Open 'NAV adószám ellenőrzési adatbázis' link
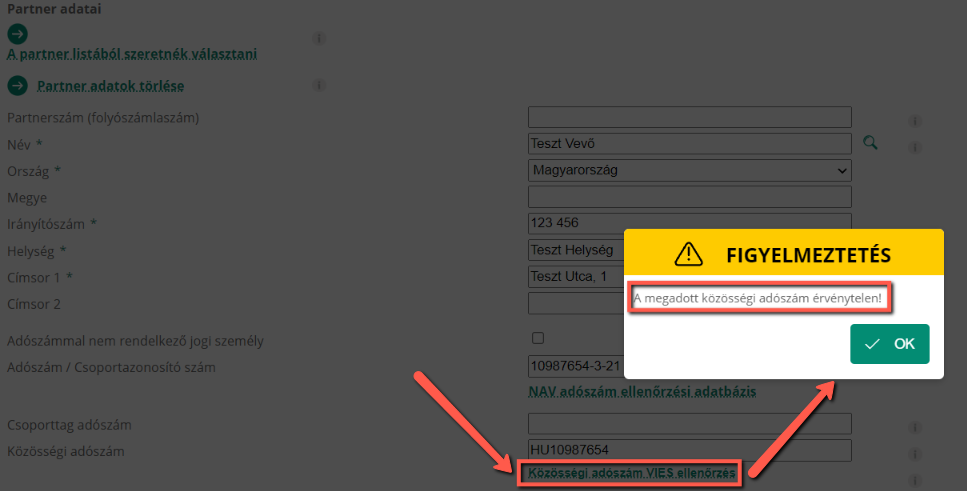This screenshot has width=967, height=491. [642, 392]
